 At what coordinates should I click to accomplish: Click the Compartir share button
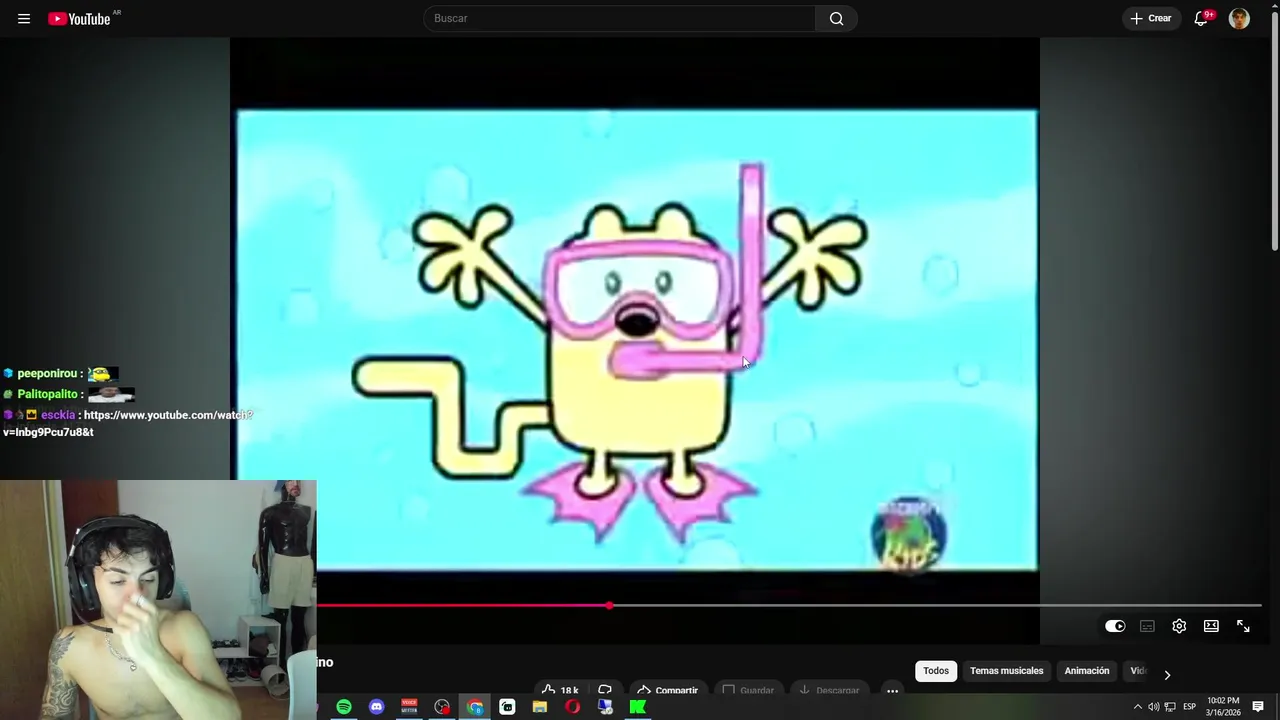click(667, 690)
